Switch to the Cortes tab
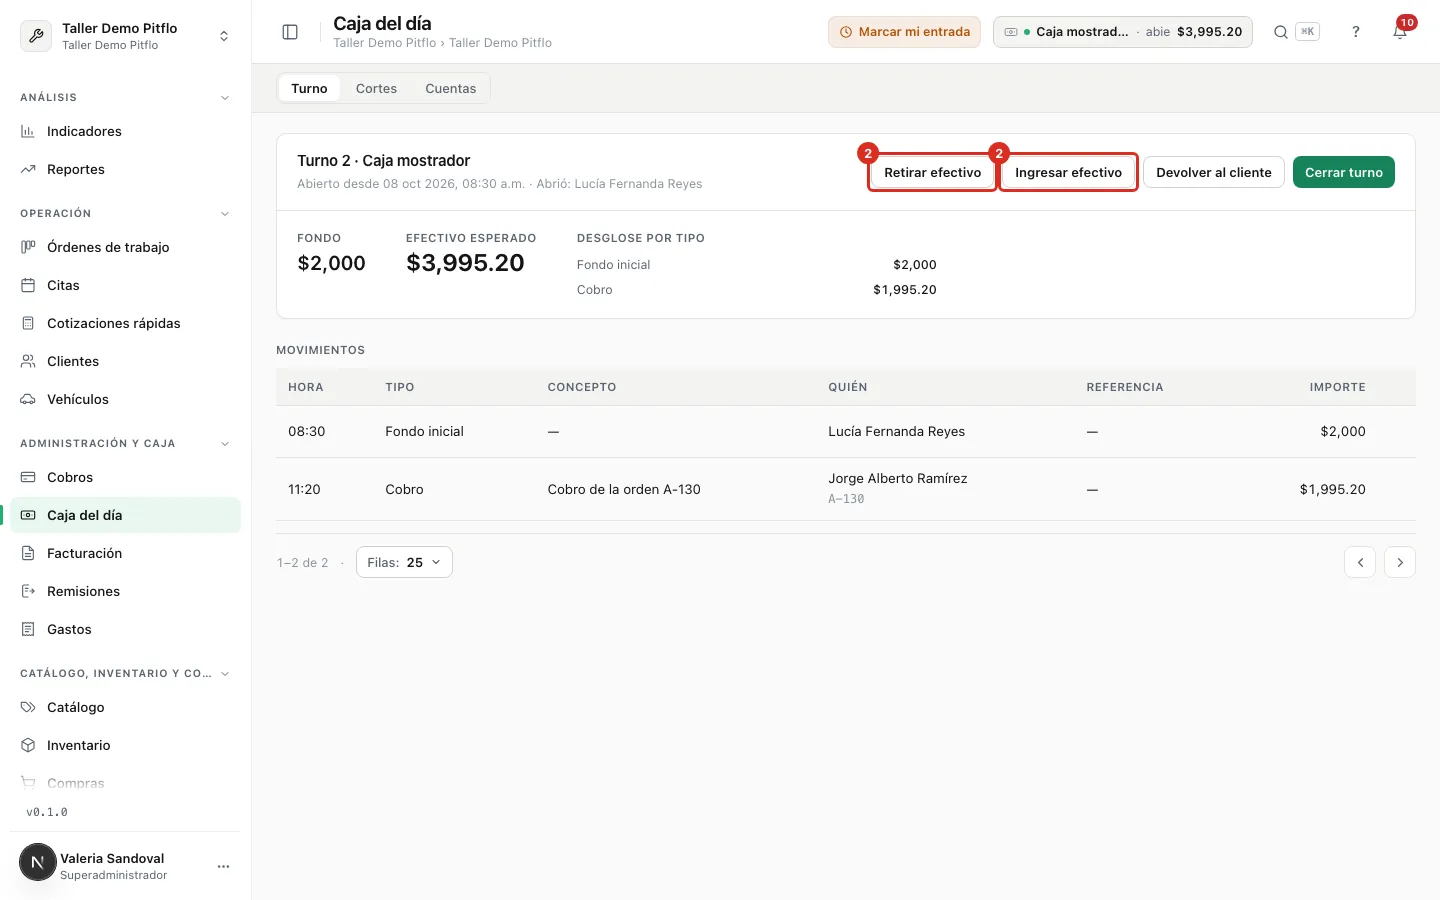This screenshot has height=900, width=1440. tap(376, 88)
